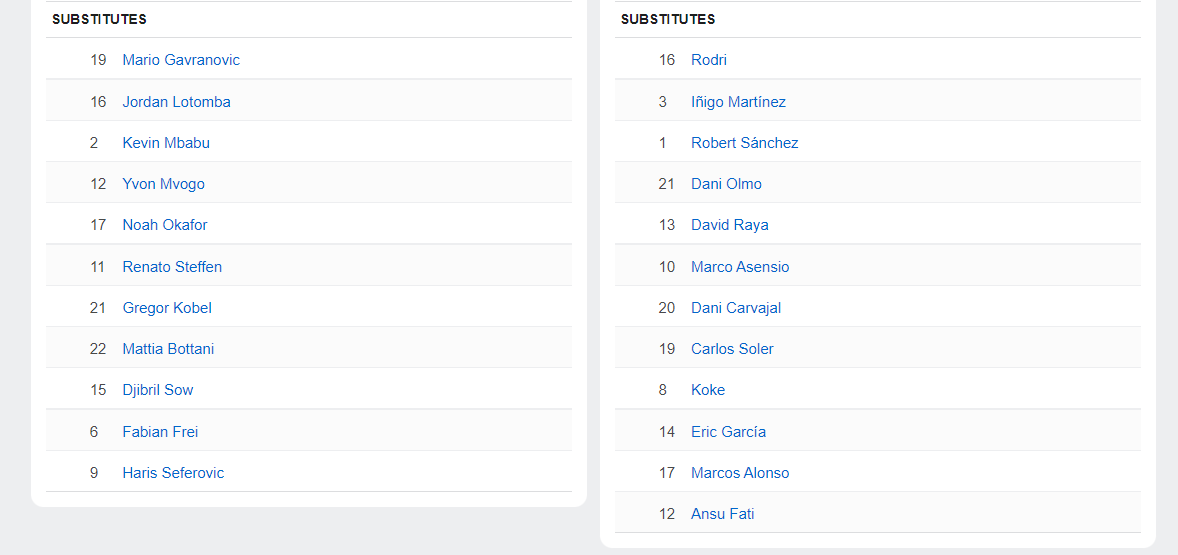
Task: Click Jordan Lotomba in substitutes
Action: point(176,102)
